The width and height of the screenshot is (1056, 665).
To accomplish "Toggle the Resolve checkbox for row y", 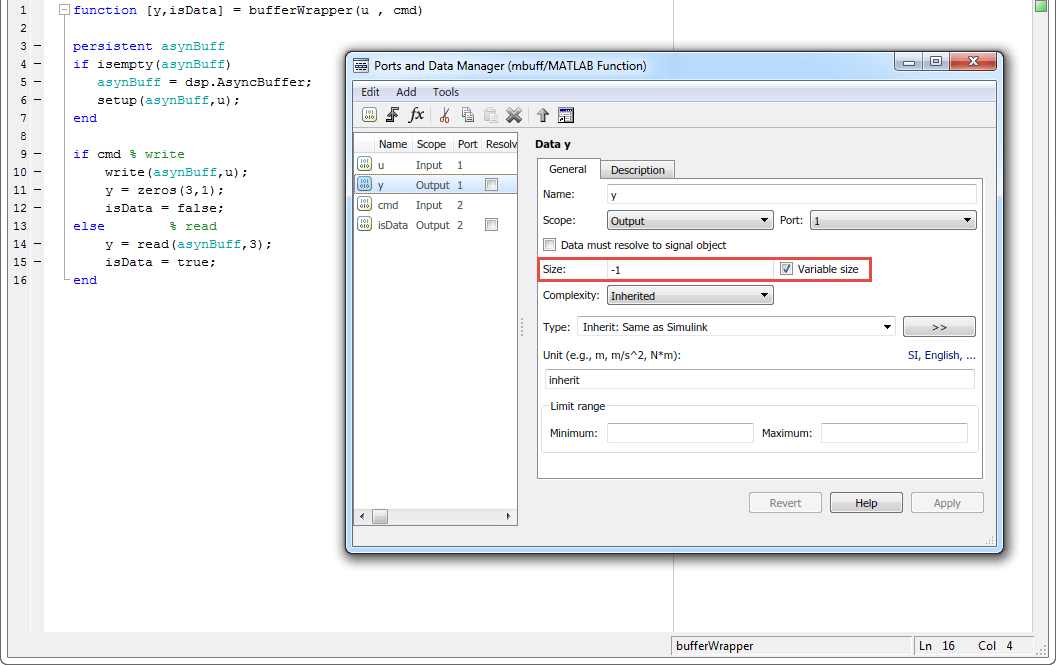I will point(492,185).
